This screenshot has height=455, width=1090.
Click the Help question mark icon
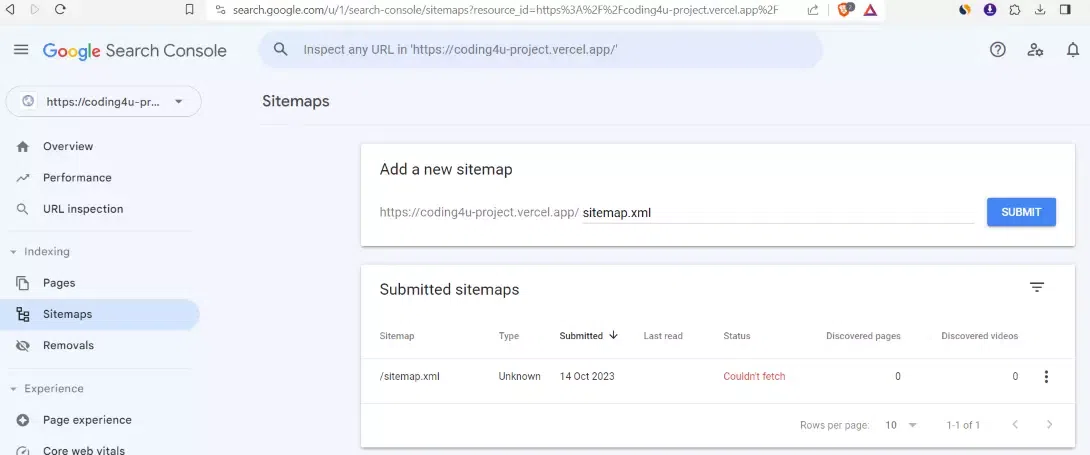tap(997, 50)
